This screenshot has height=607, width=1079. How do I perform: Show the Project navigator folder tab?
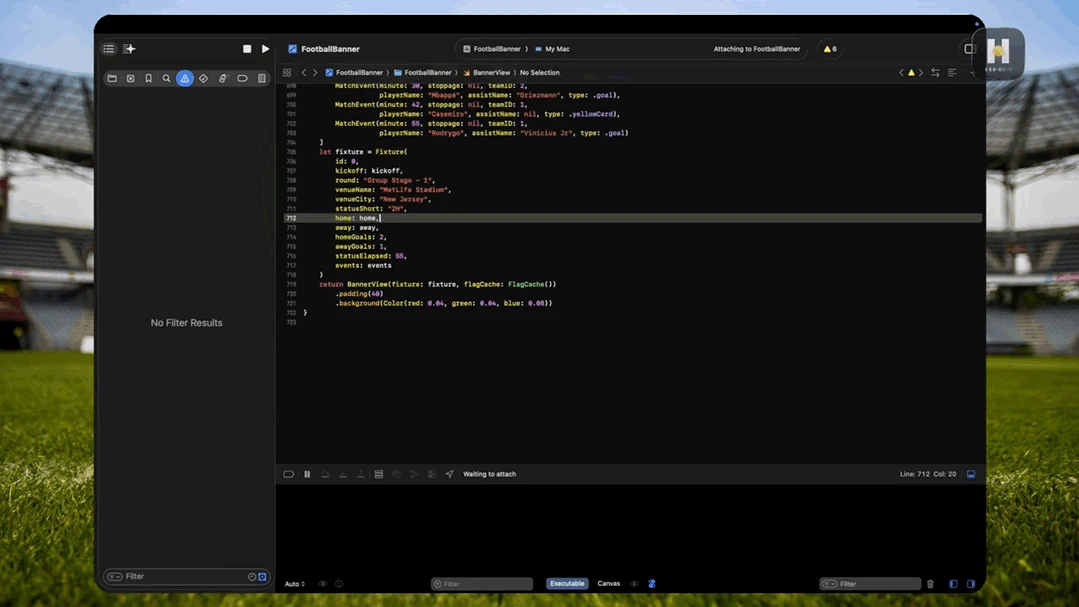pyautogui.click(x=112, y=78)
